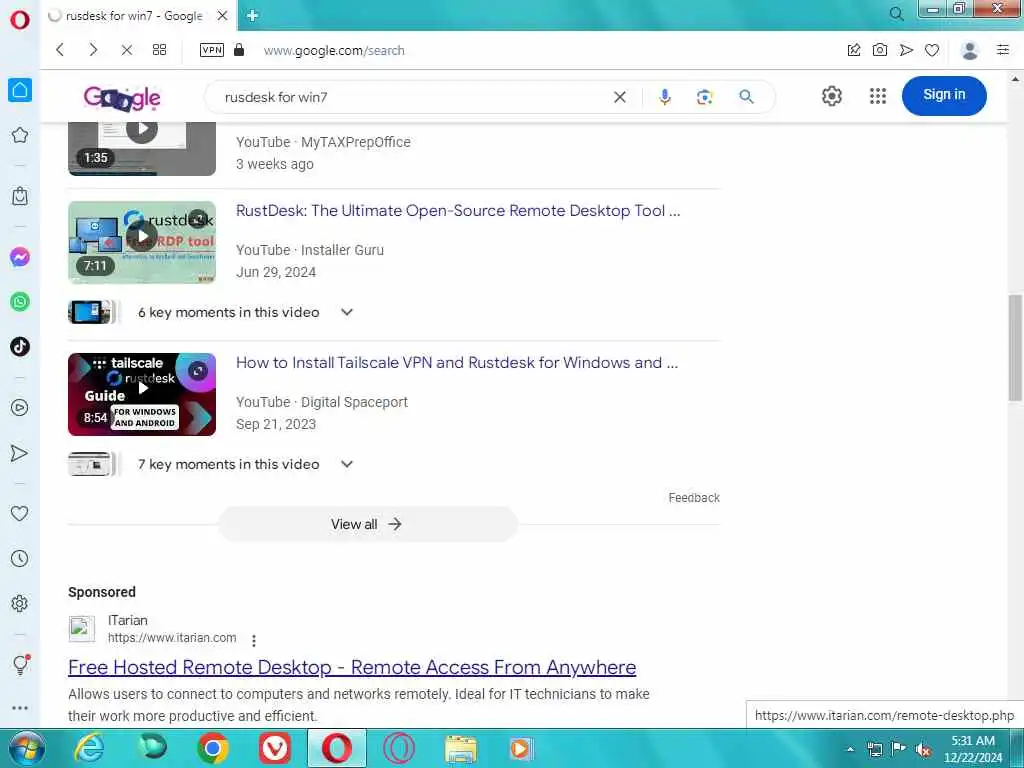The image size is (1024, 768).
Task: Open sidebar Settings gear icon
Action: [20, 603]
